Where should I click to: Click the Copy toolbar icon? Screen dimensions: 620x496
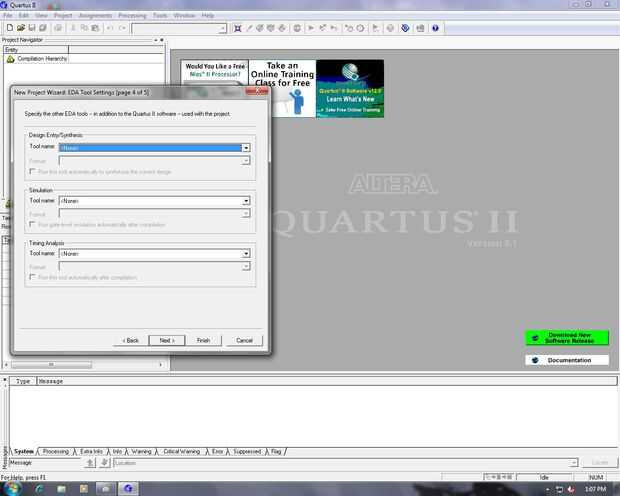tap(84, 28)
